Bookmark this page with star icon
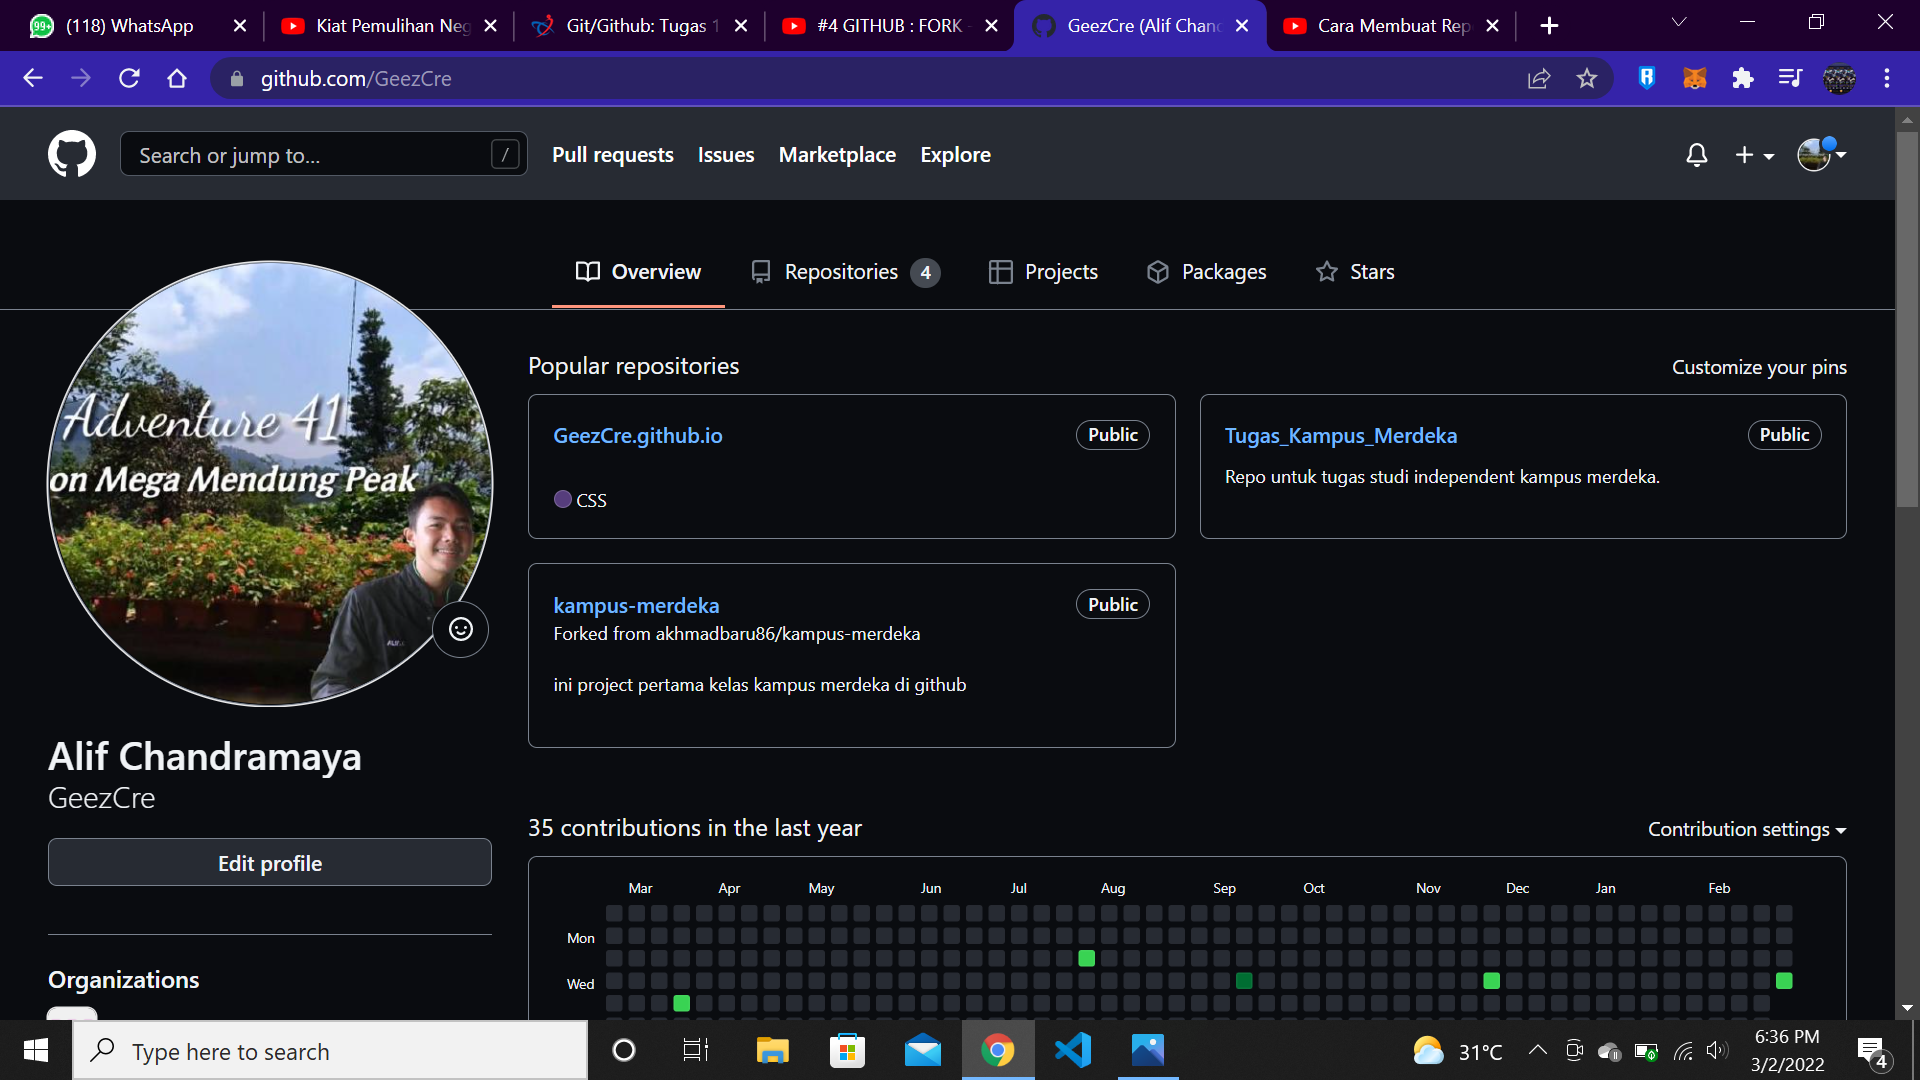Viewport: 1920px width, 1080px height. tap(1587, 78)
